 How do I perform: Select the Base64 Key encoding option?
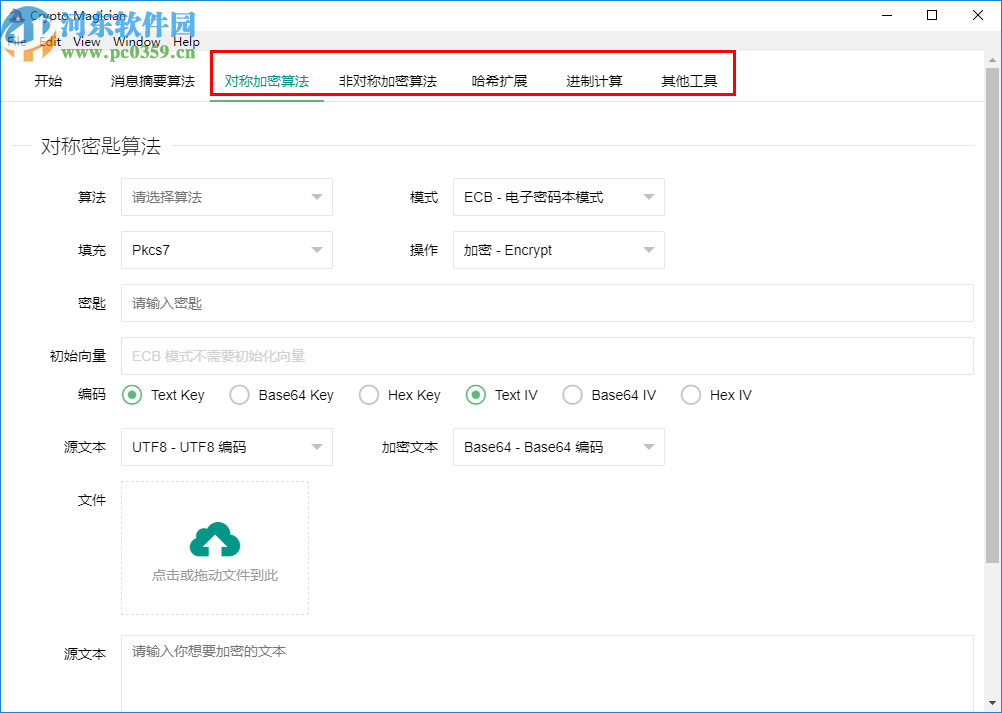239,395
